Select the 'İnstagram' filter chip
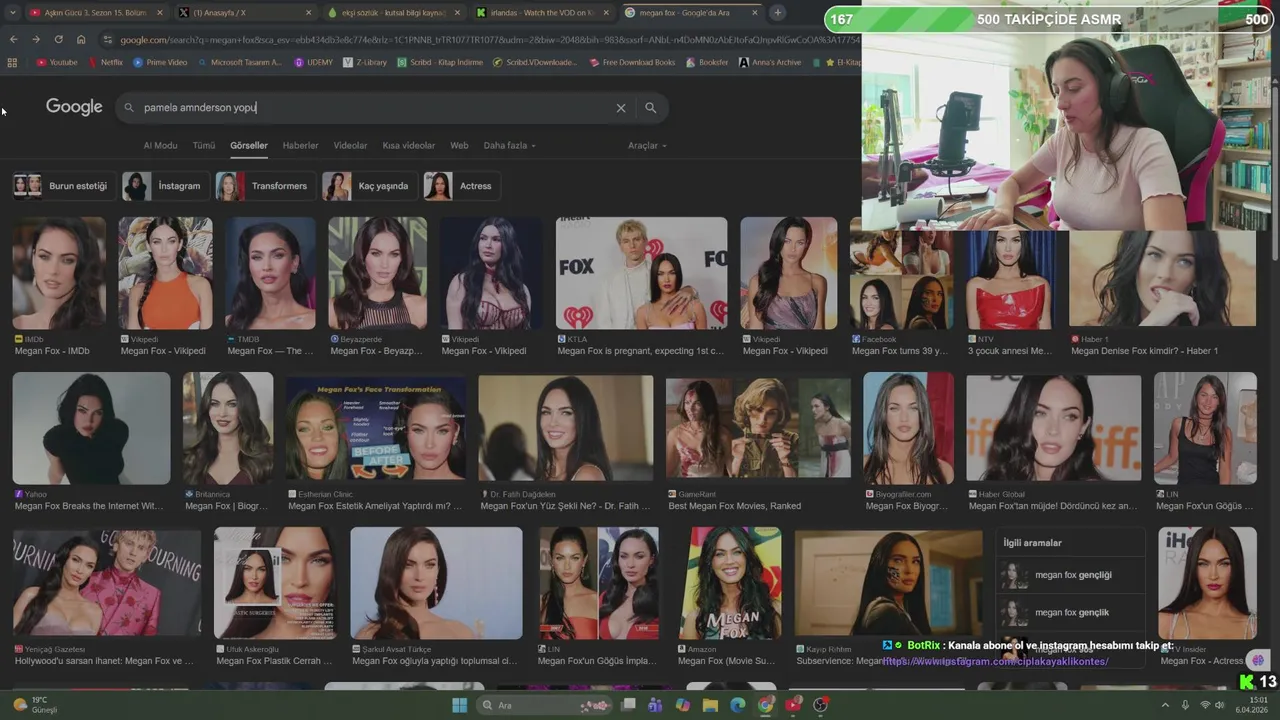 pos(164,186)
